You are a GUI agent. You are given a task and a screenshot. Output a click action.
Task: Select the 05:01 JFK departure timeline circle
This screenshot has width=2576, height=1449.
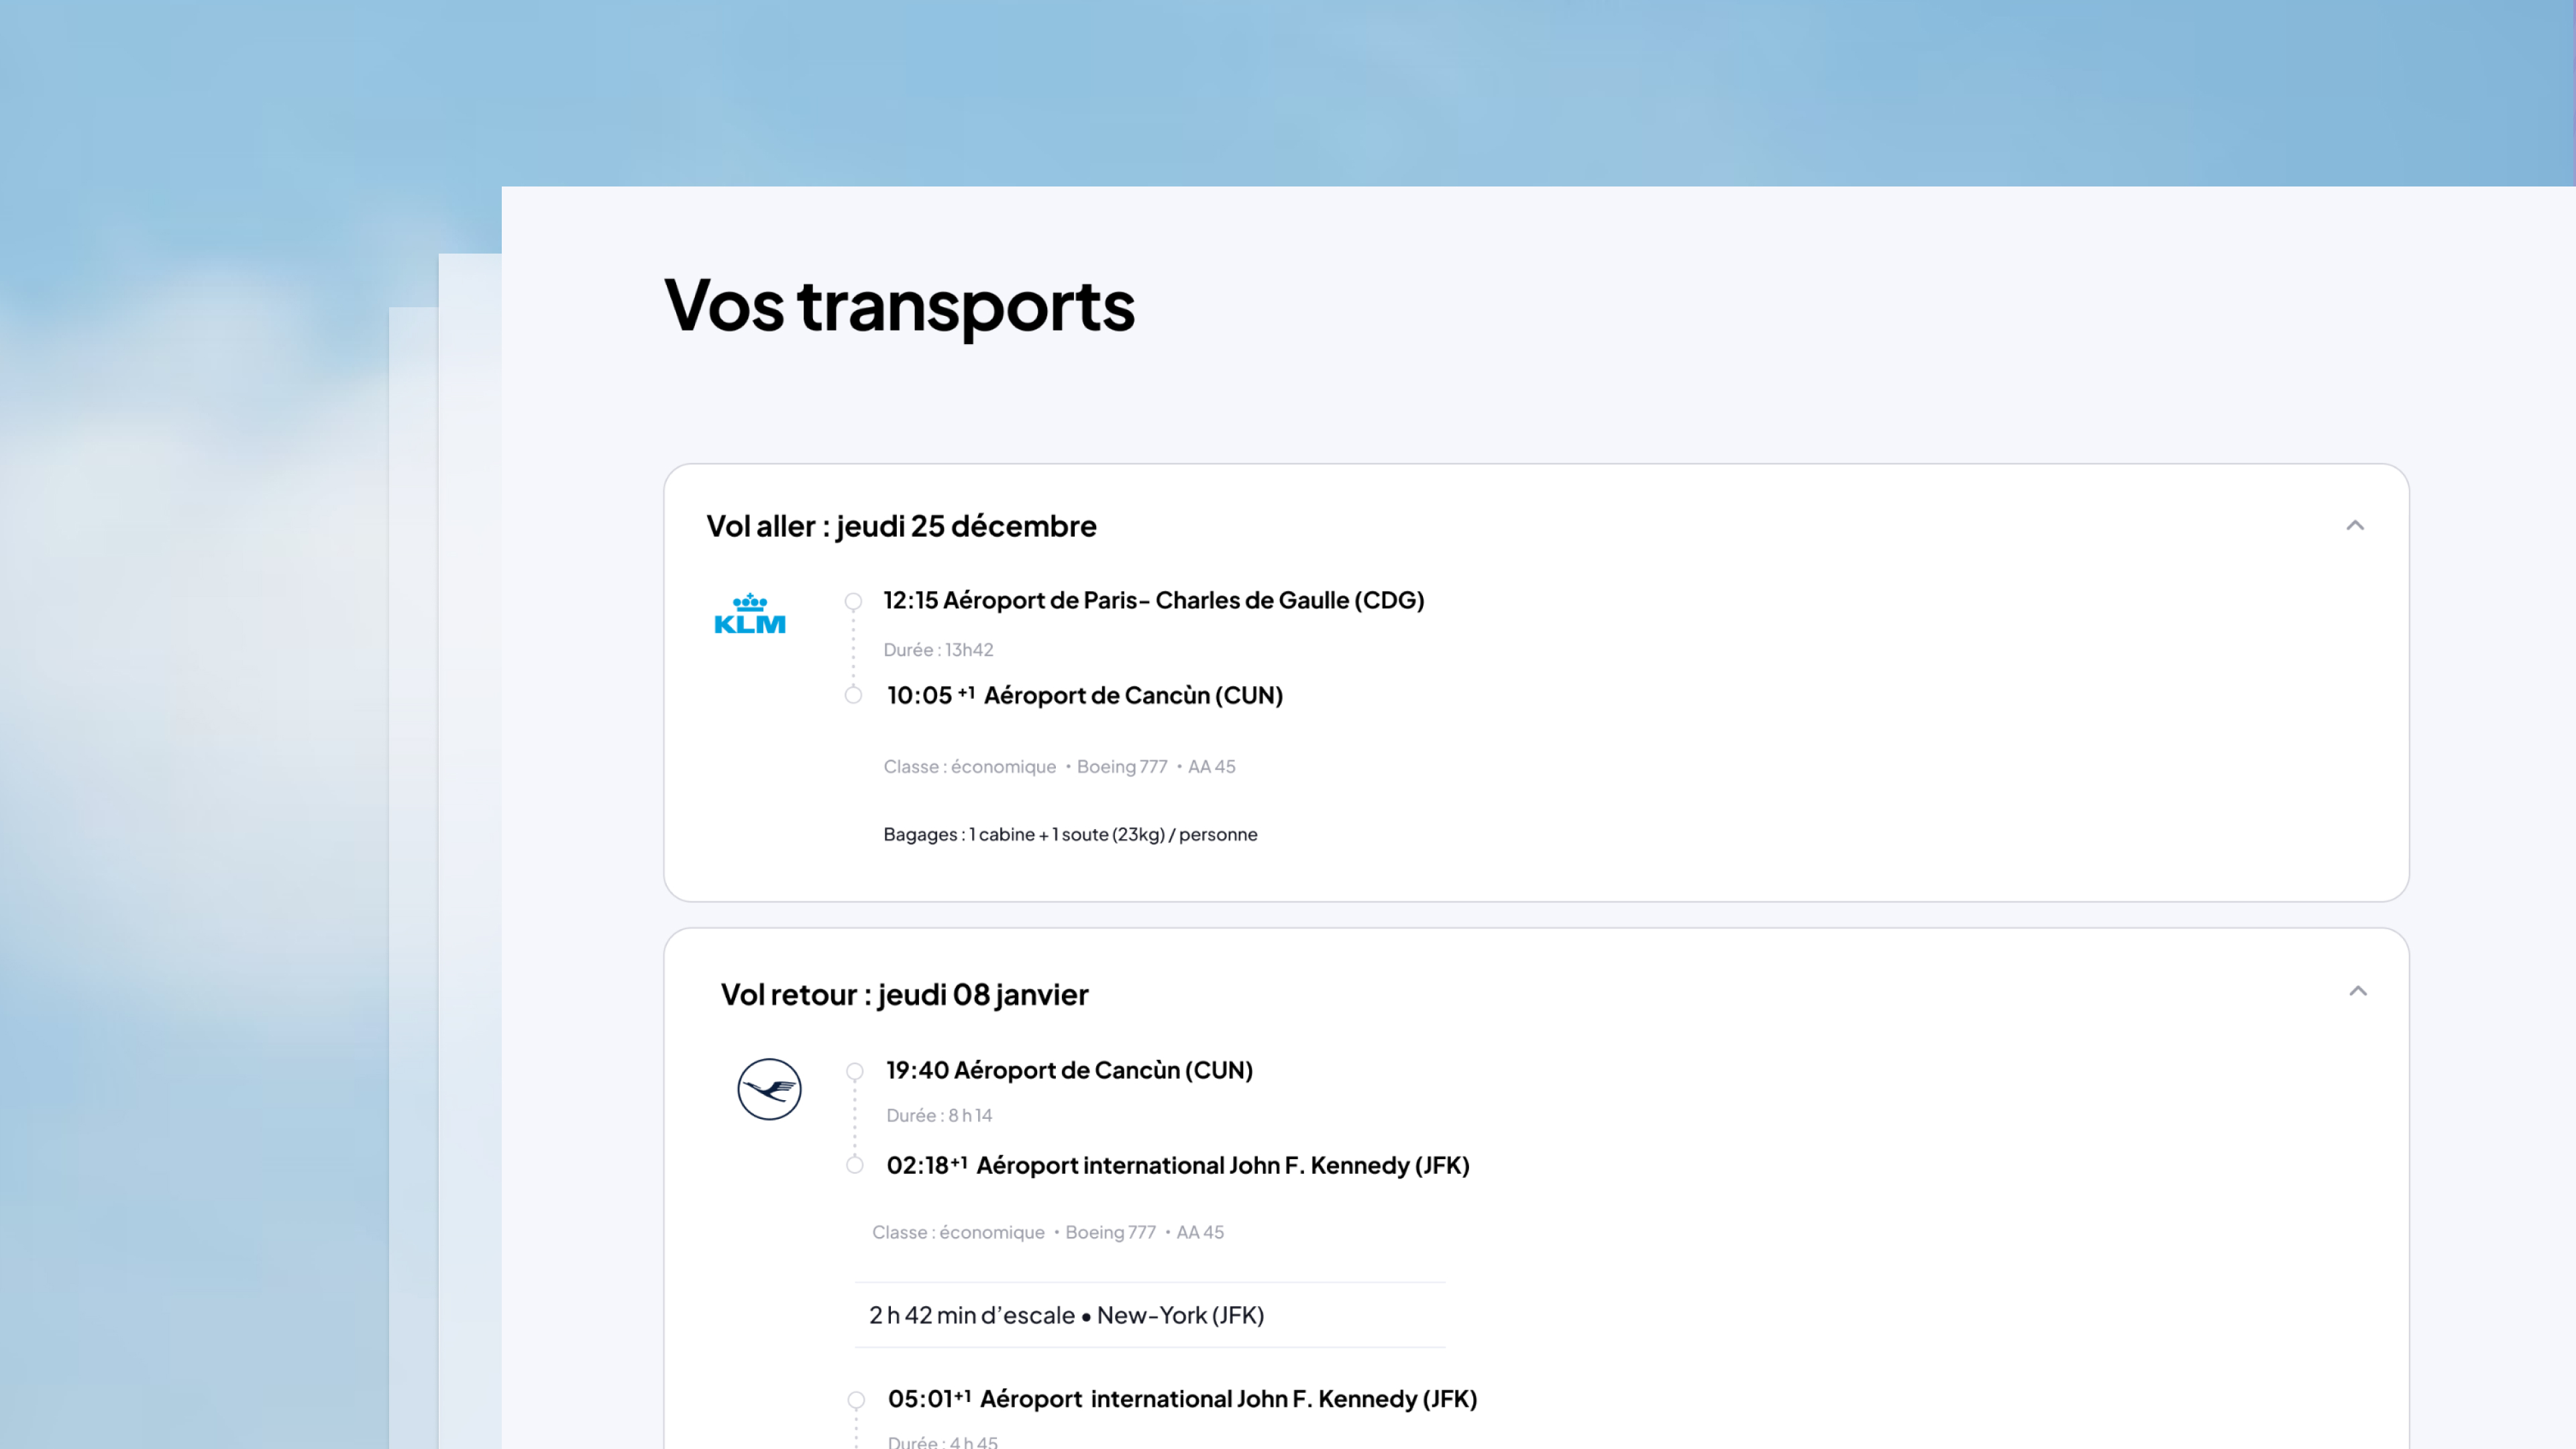pos(856,1400)
